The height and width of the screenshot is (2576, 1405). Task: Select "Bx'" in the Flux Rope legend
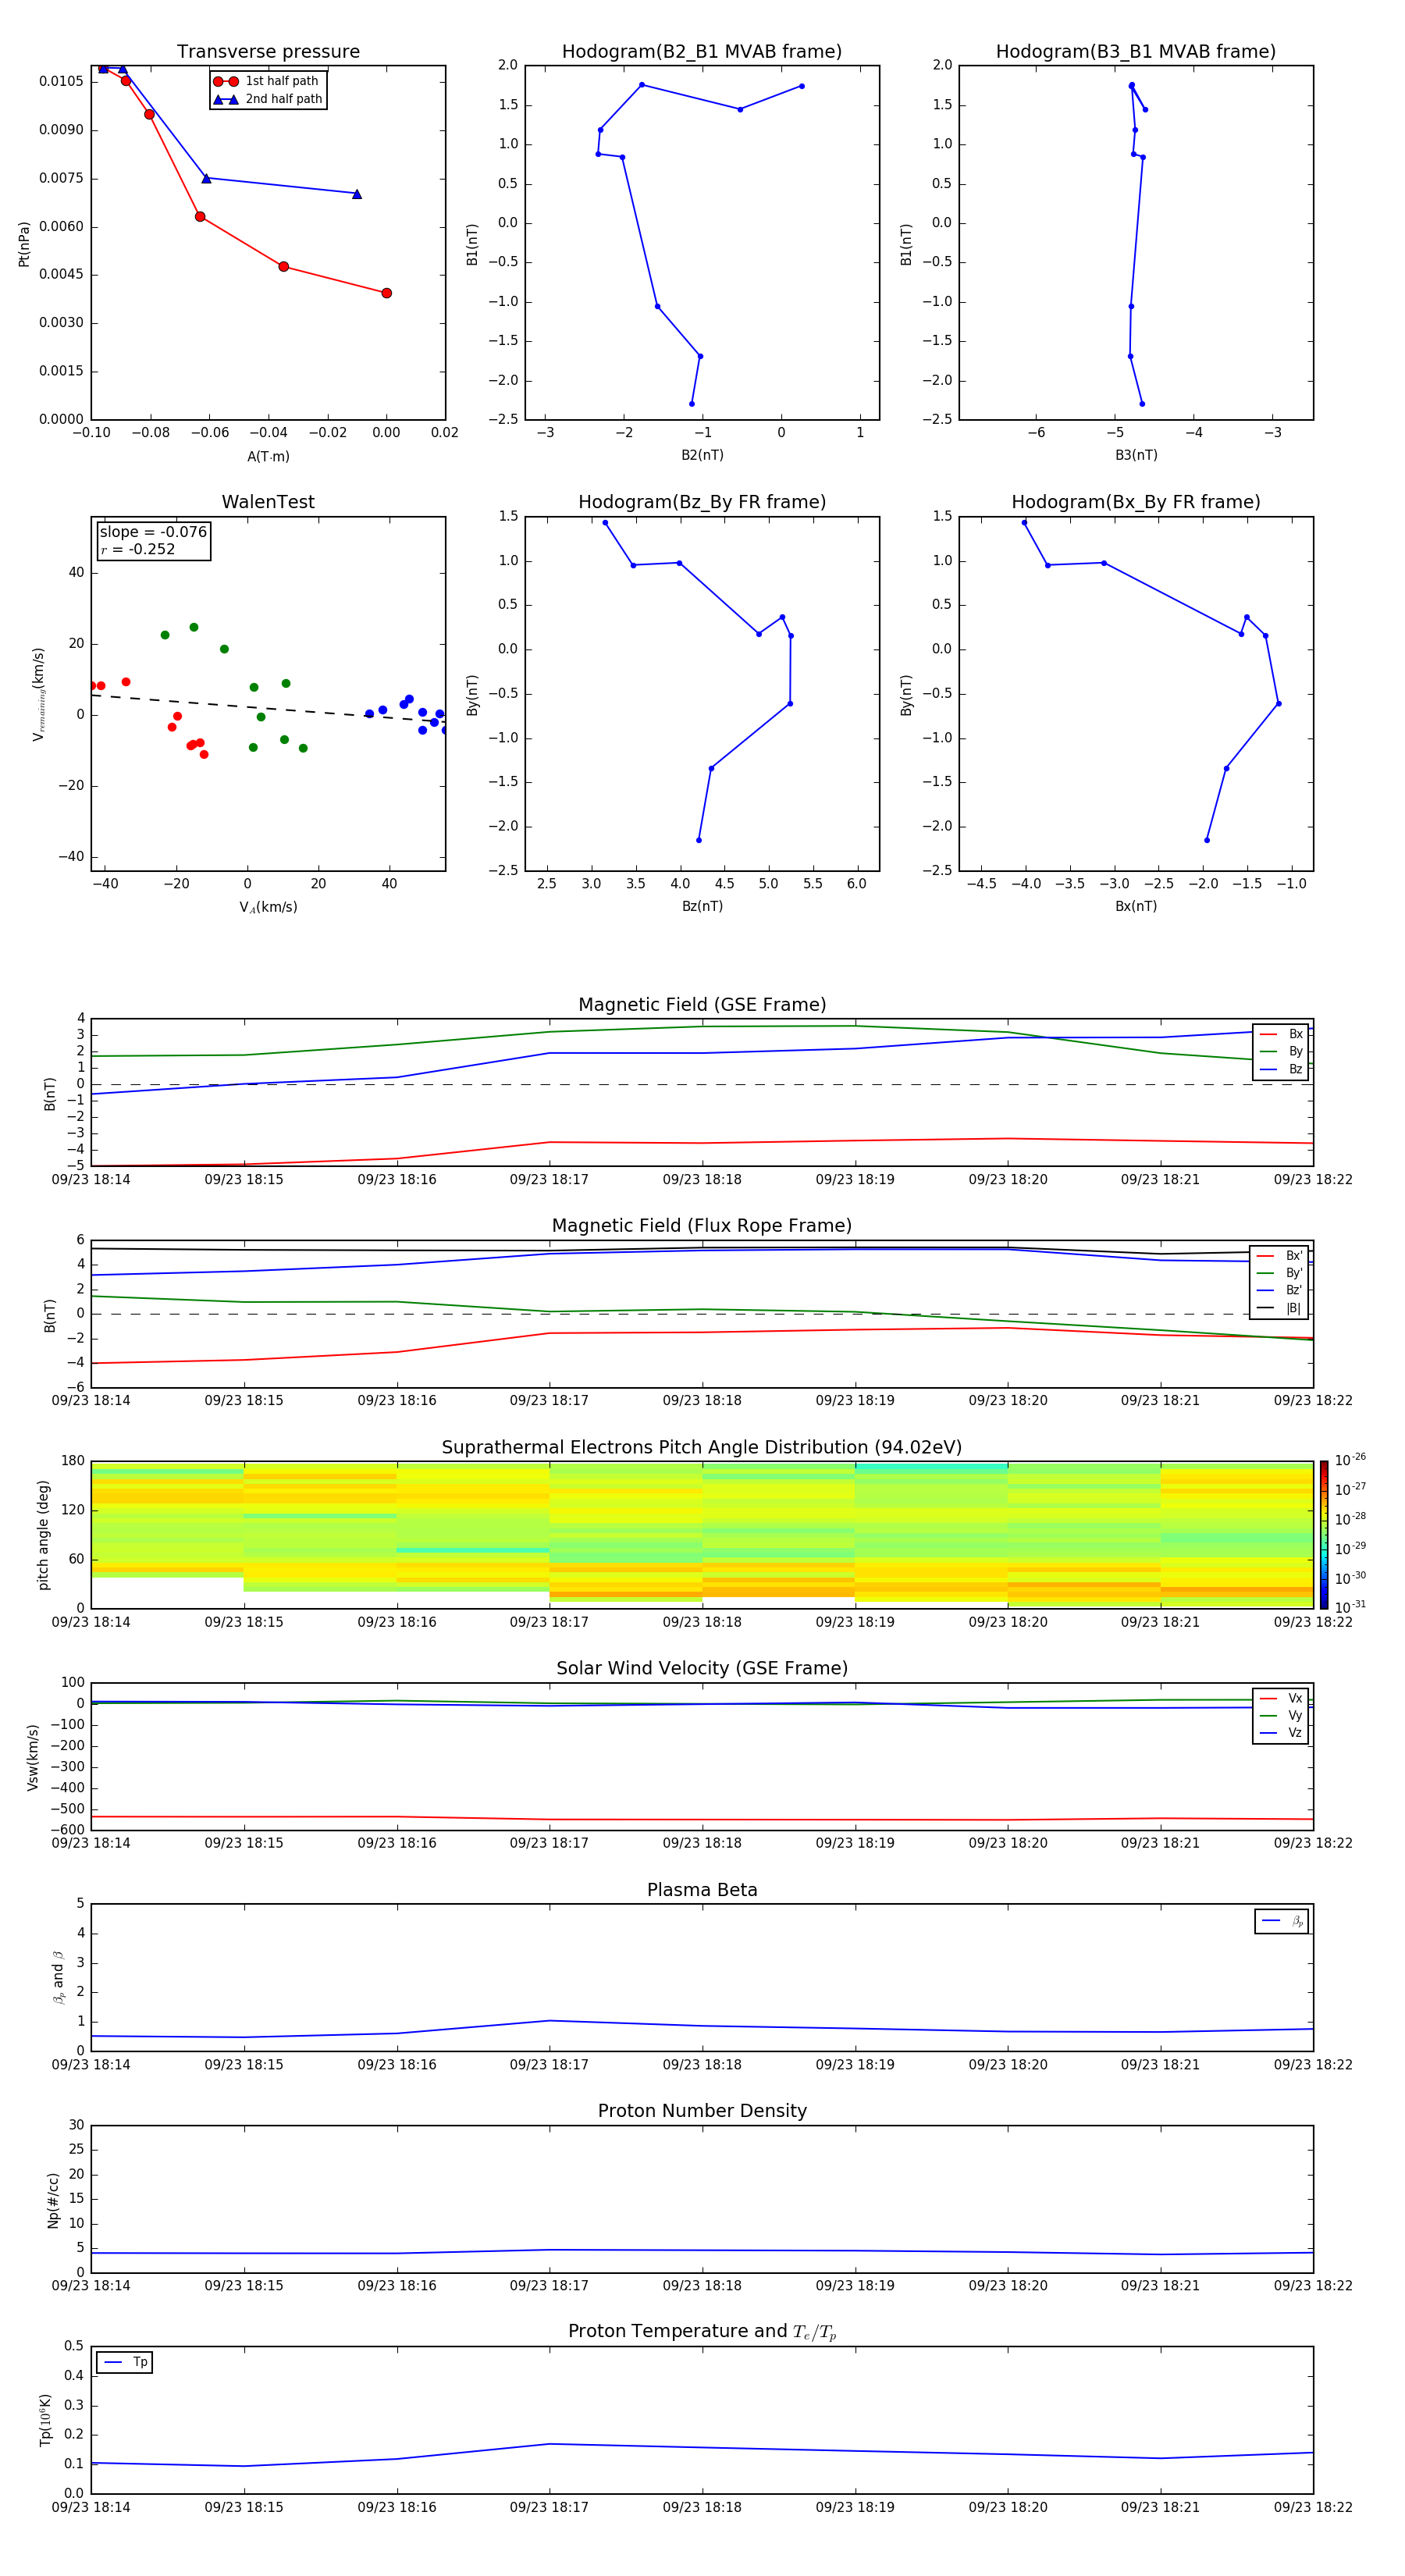tap(1280, 1256)
